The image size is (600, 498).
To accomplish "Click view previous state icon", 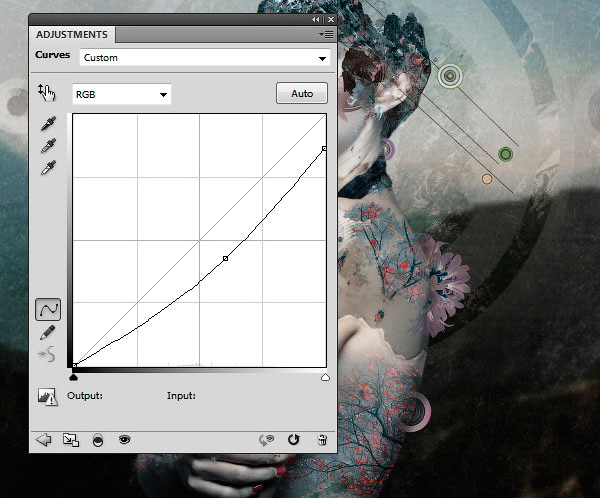I will click(267, 440).
